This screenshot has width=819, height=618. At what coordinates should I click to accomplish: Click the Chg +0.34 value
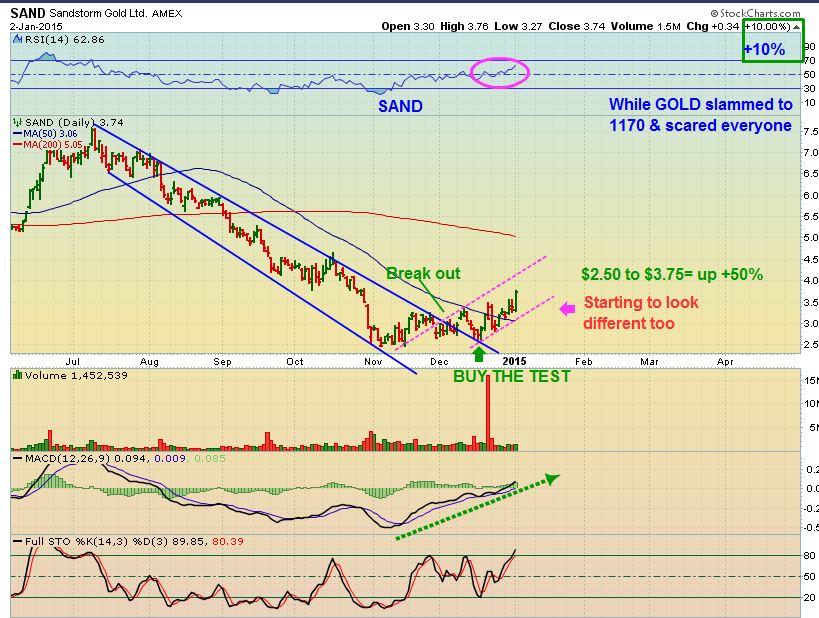(x=712, y=26)
